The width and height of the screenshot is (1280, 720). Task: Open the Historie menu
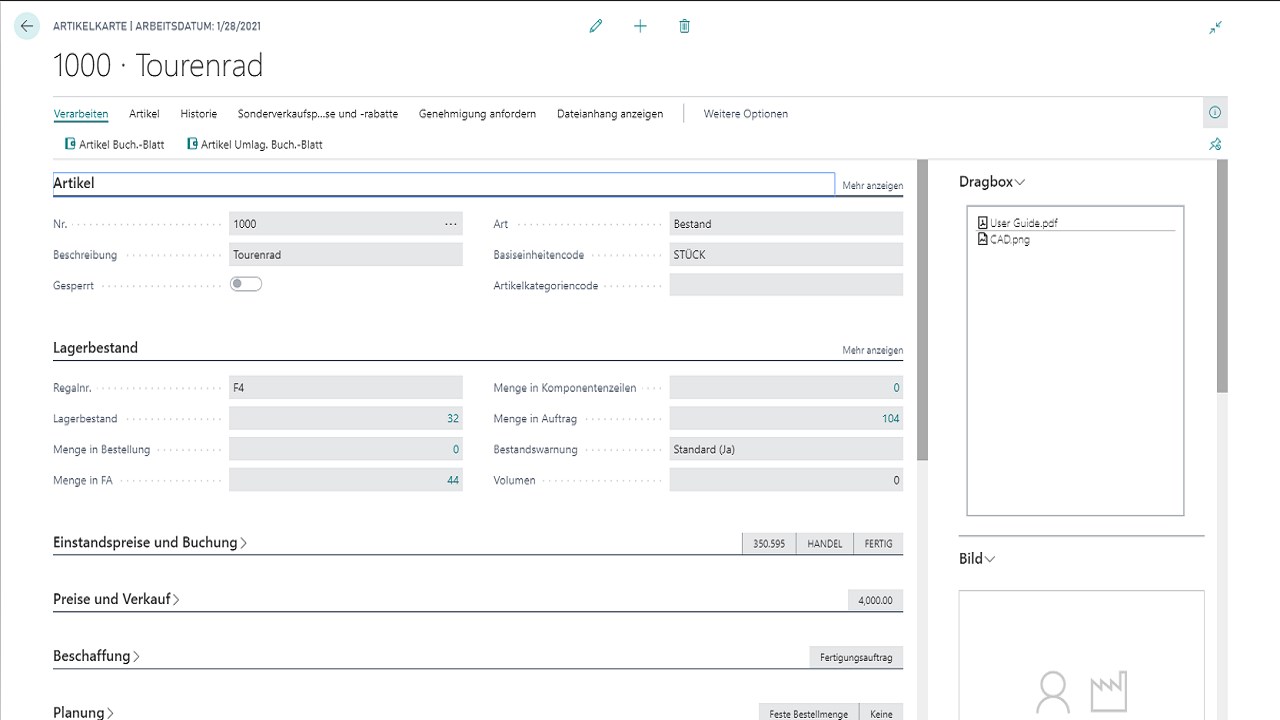pyautogui.click(x=198, y=114)
